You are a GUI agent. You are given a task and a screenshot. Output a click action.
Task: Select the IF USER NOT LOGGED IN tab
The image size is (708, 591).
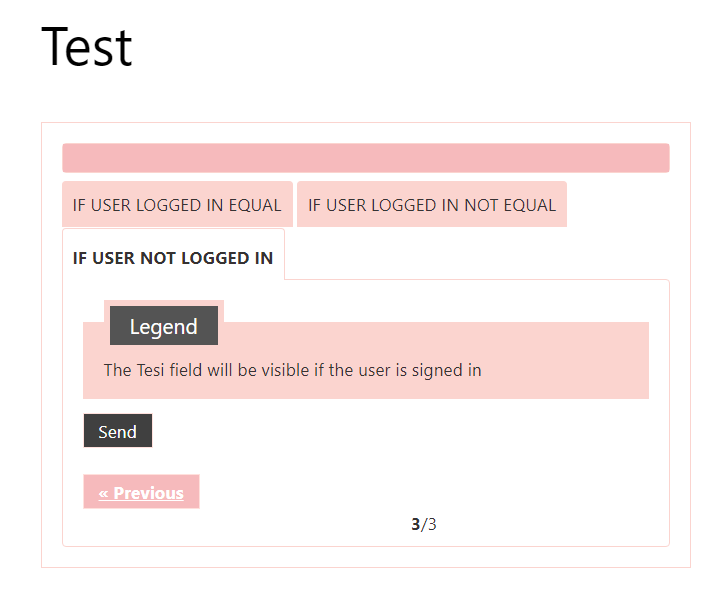click(173, 257)
